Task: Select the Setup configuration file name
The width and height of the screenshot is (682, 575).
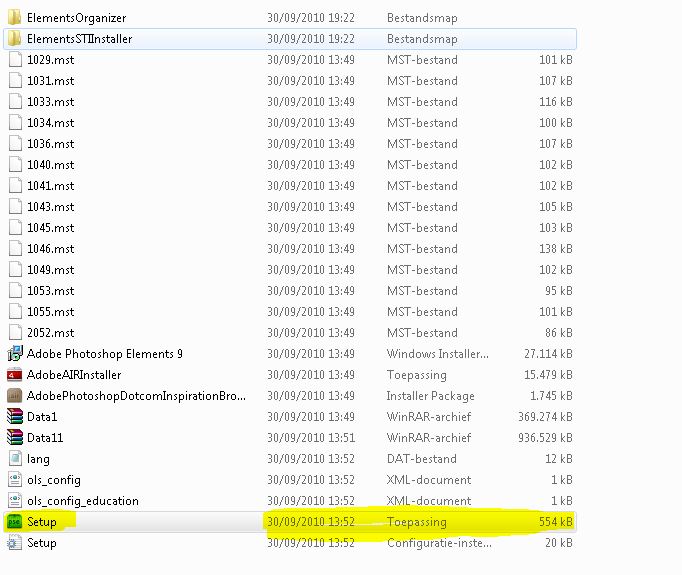Action: point(42,543)
